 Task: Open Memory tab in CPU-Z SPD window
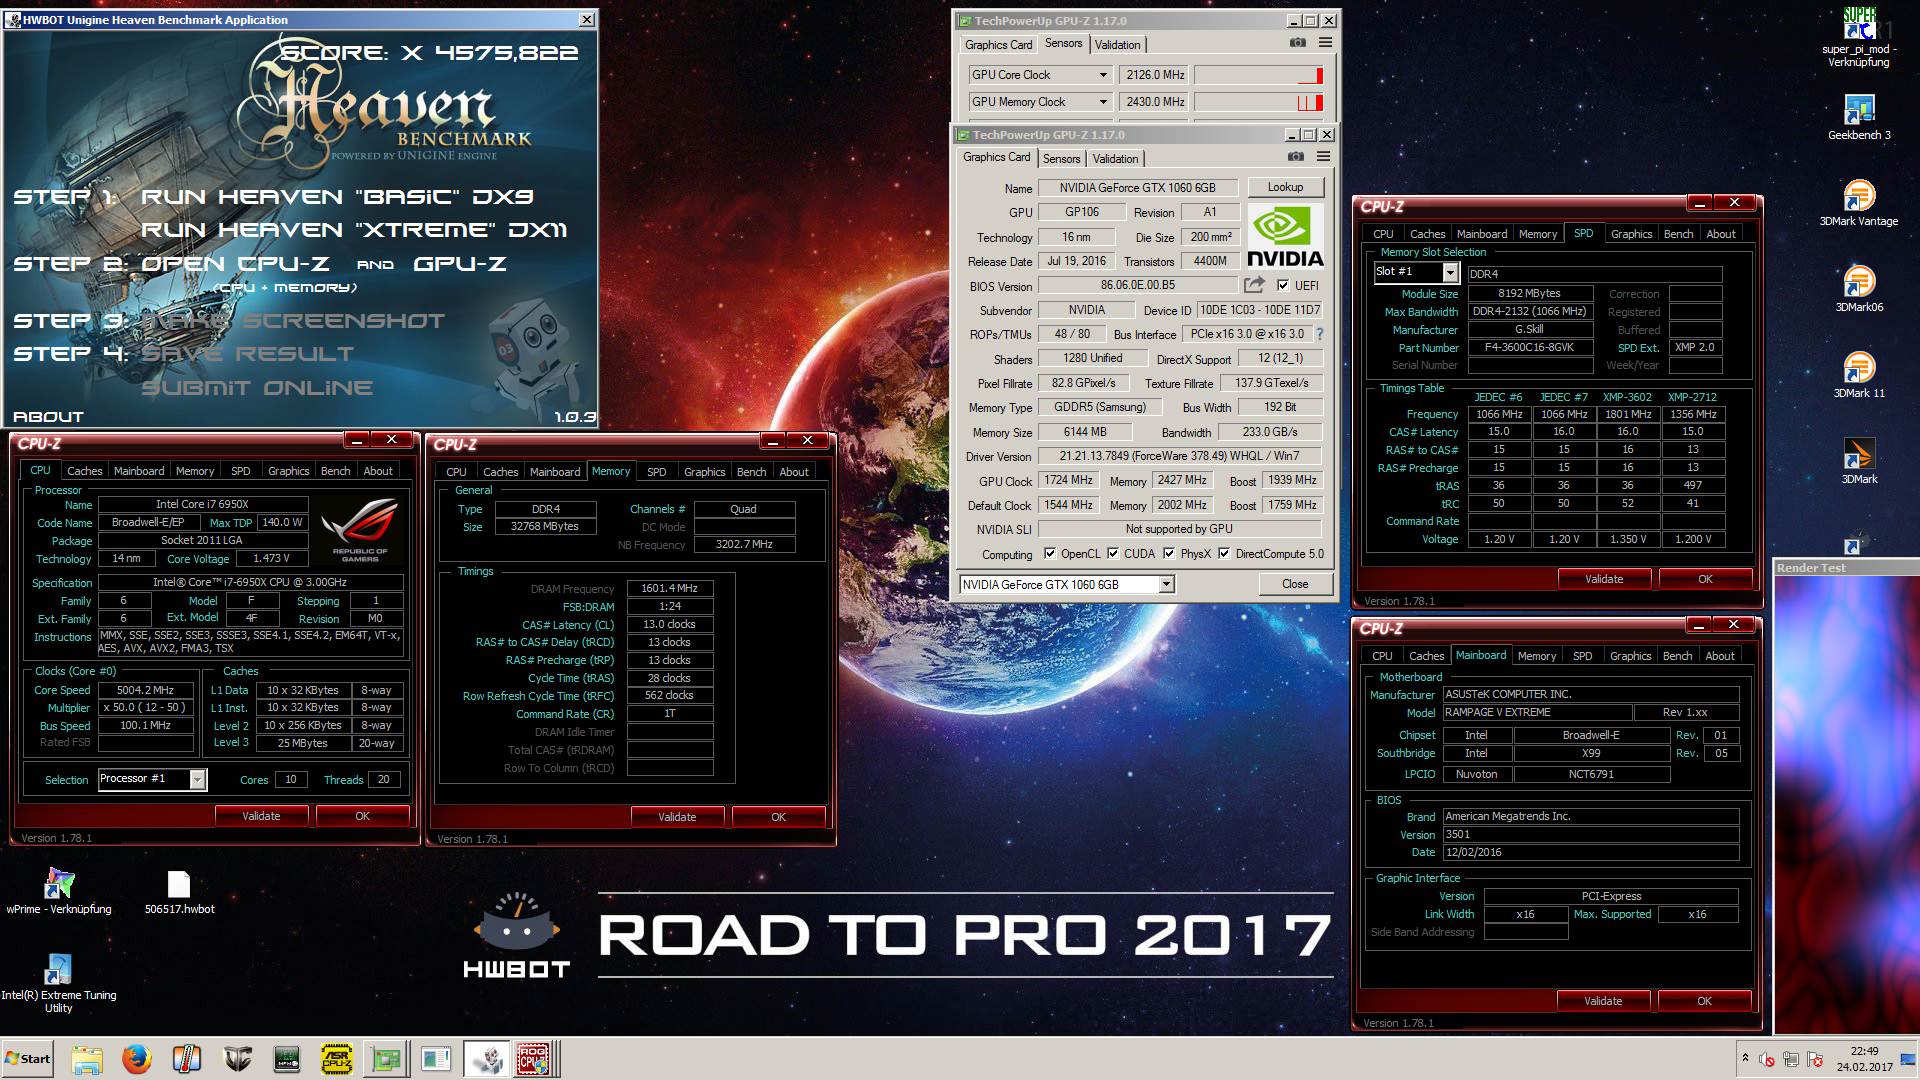pyautogui.click(x=1537, y=234)
